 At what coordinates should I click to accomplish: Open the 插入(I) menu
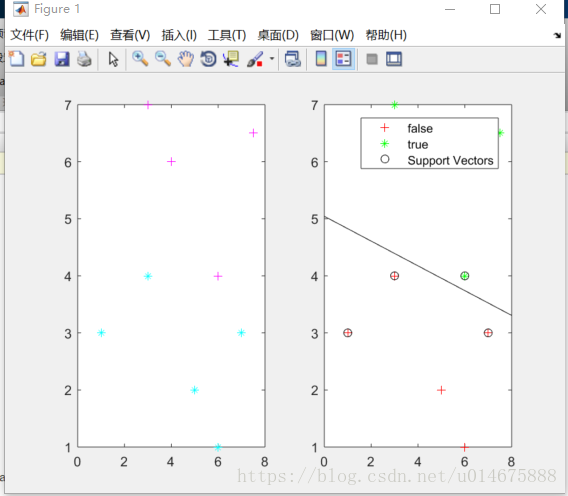click(179, 35)
